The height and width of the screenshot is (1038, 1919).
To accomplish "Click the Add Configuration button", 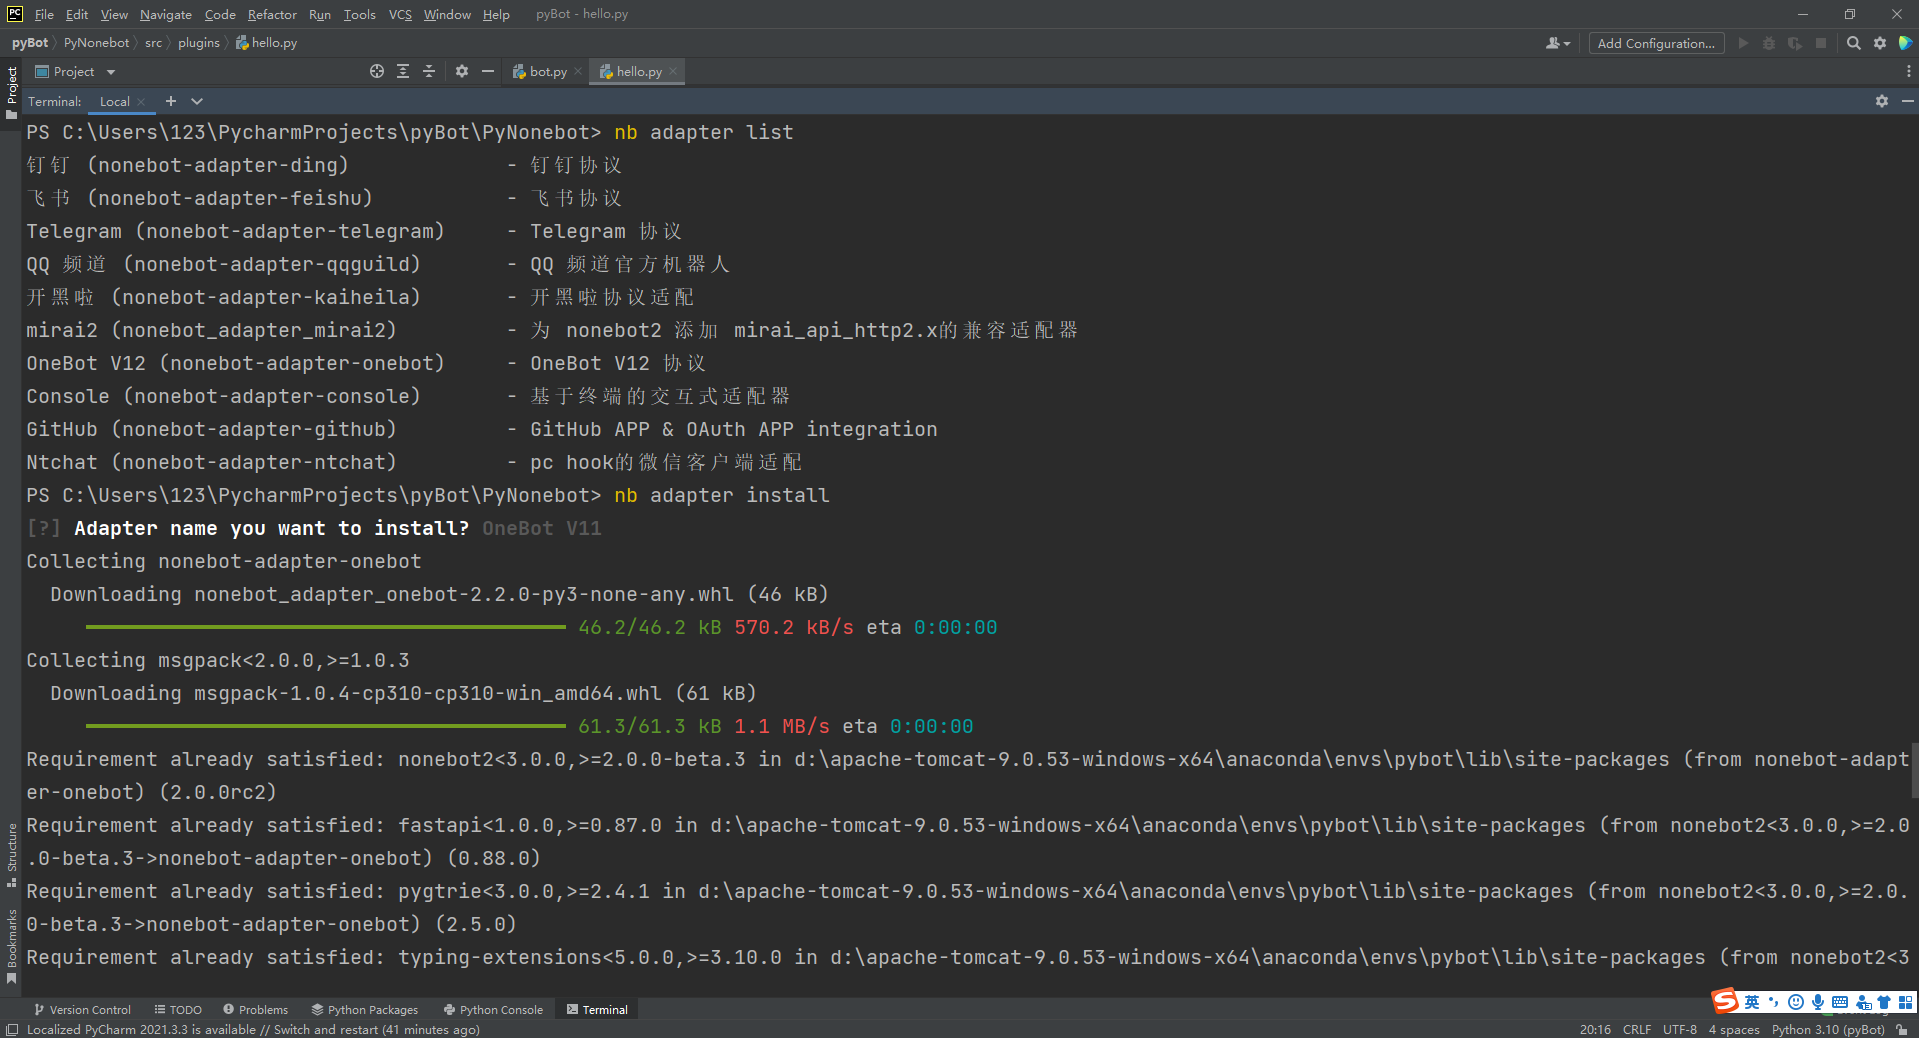I will coord(1655,43).
